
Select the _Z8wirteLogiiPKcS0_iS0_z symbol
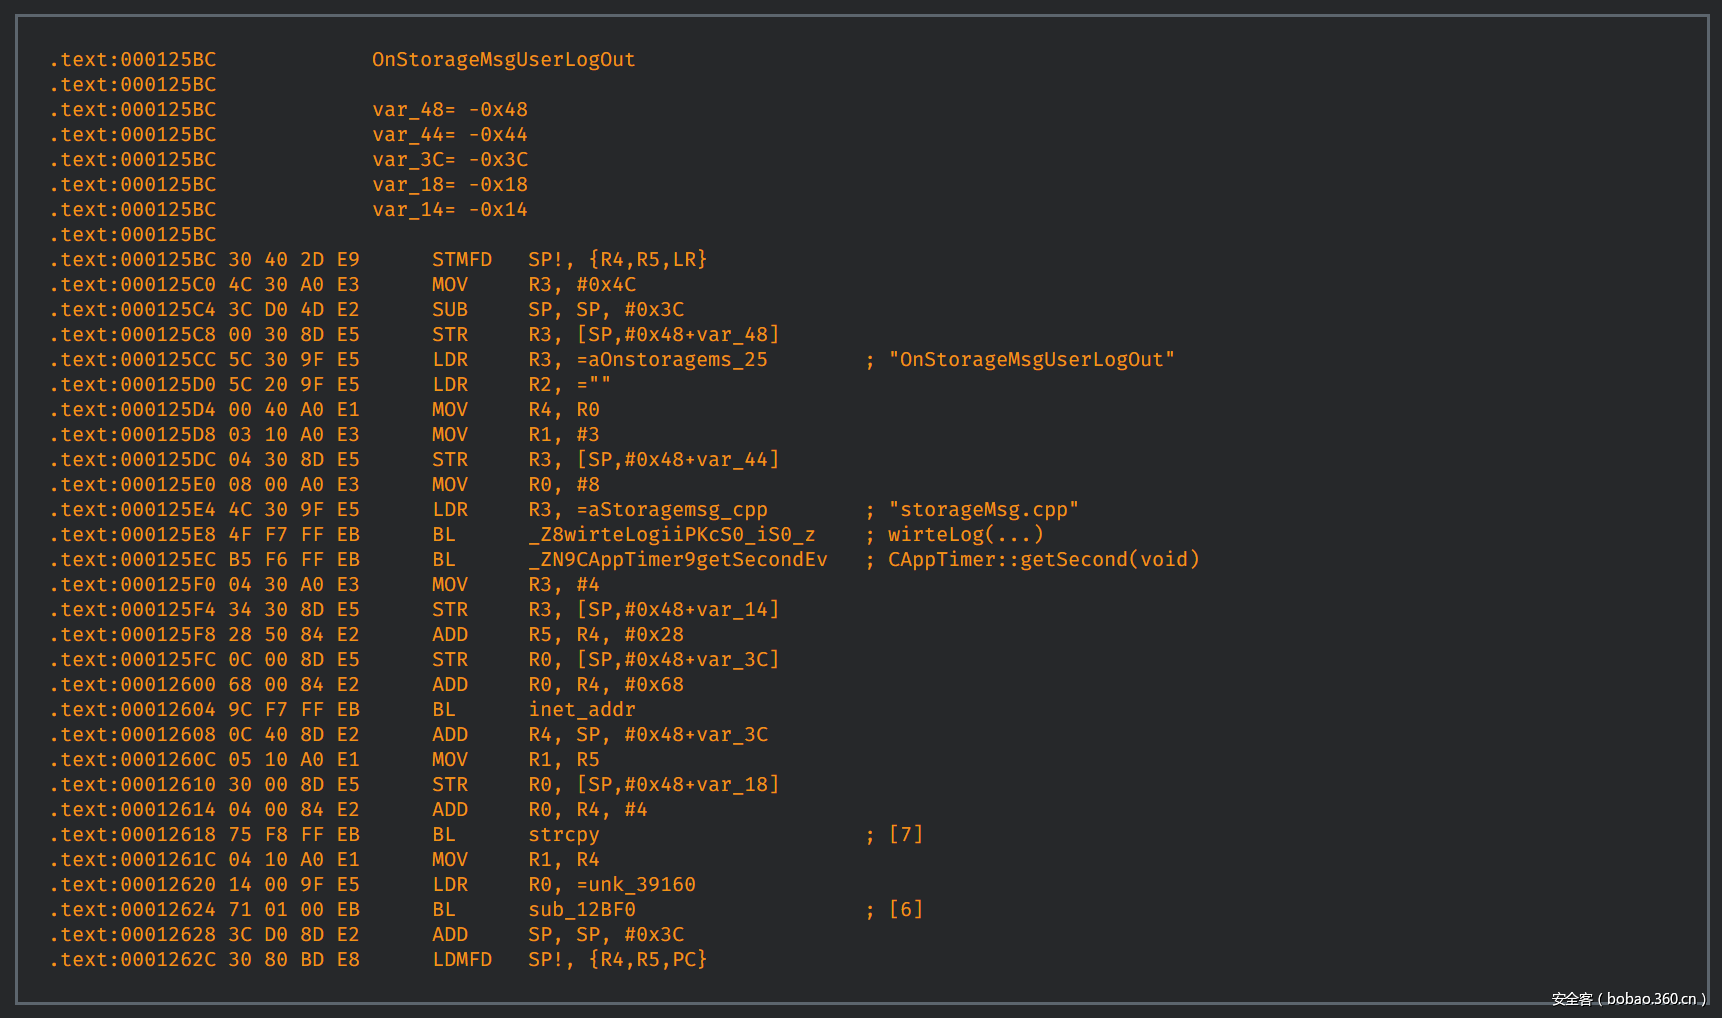671,535
